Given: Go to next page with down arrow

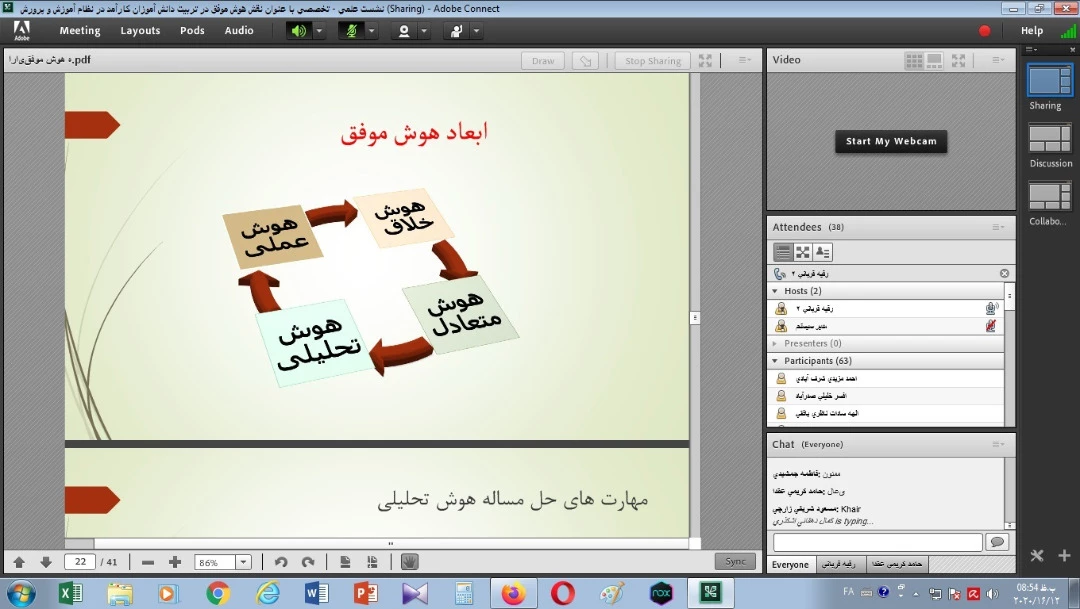Looking at the screenshot, I should pyautogui.click(x=46, y=562).
